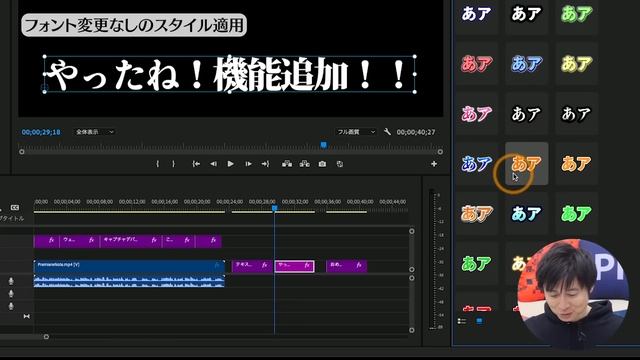Select the Premierenote.mp4 audio waveform clip
Image resolution: width=640 pixels, height=360 pixels.
click(129, 281)
